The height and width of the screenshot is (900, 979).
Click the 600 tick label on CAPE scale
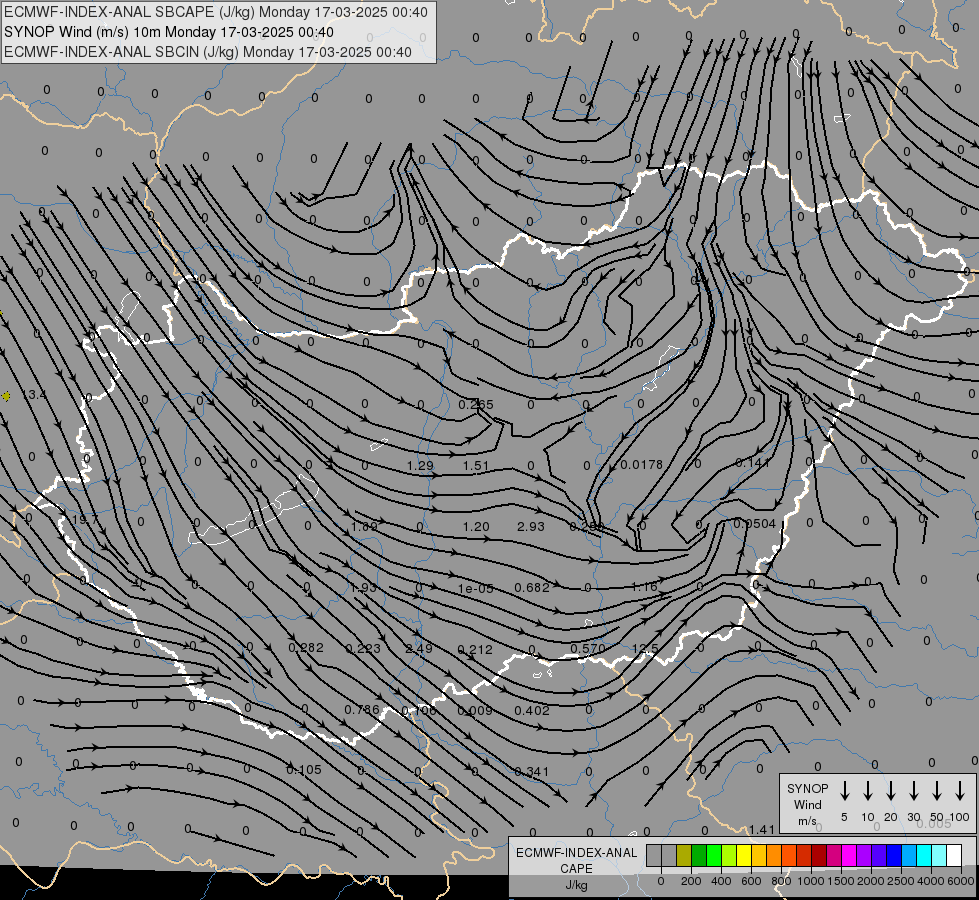751,881
